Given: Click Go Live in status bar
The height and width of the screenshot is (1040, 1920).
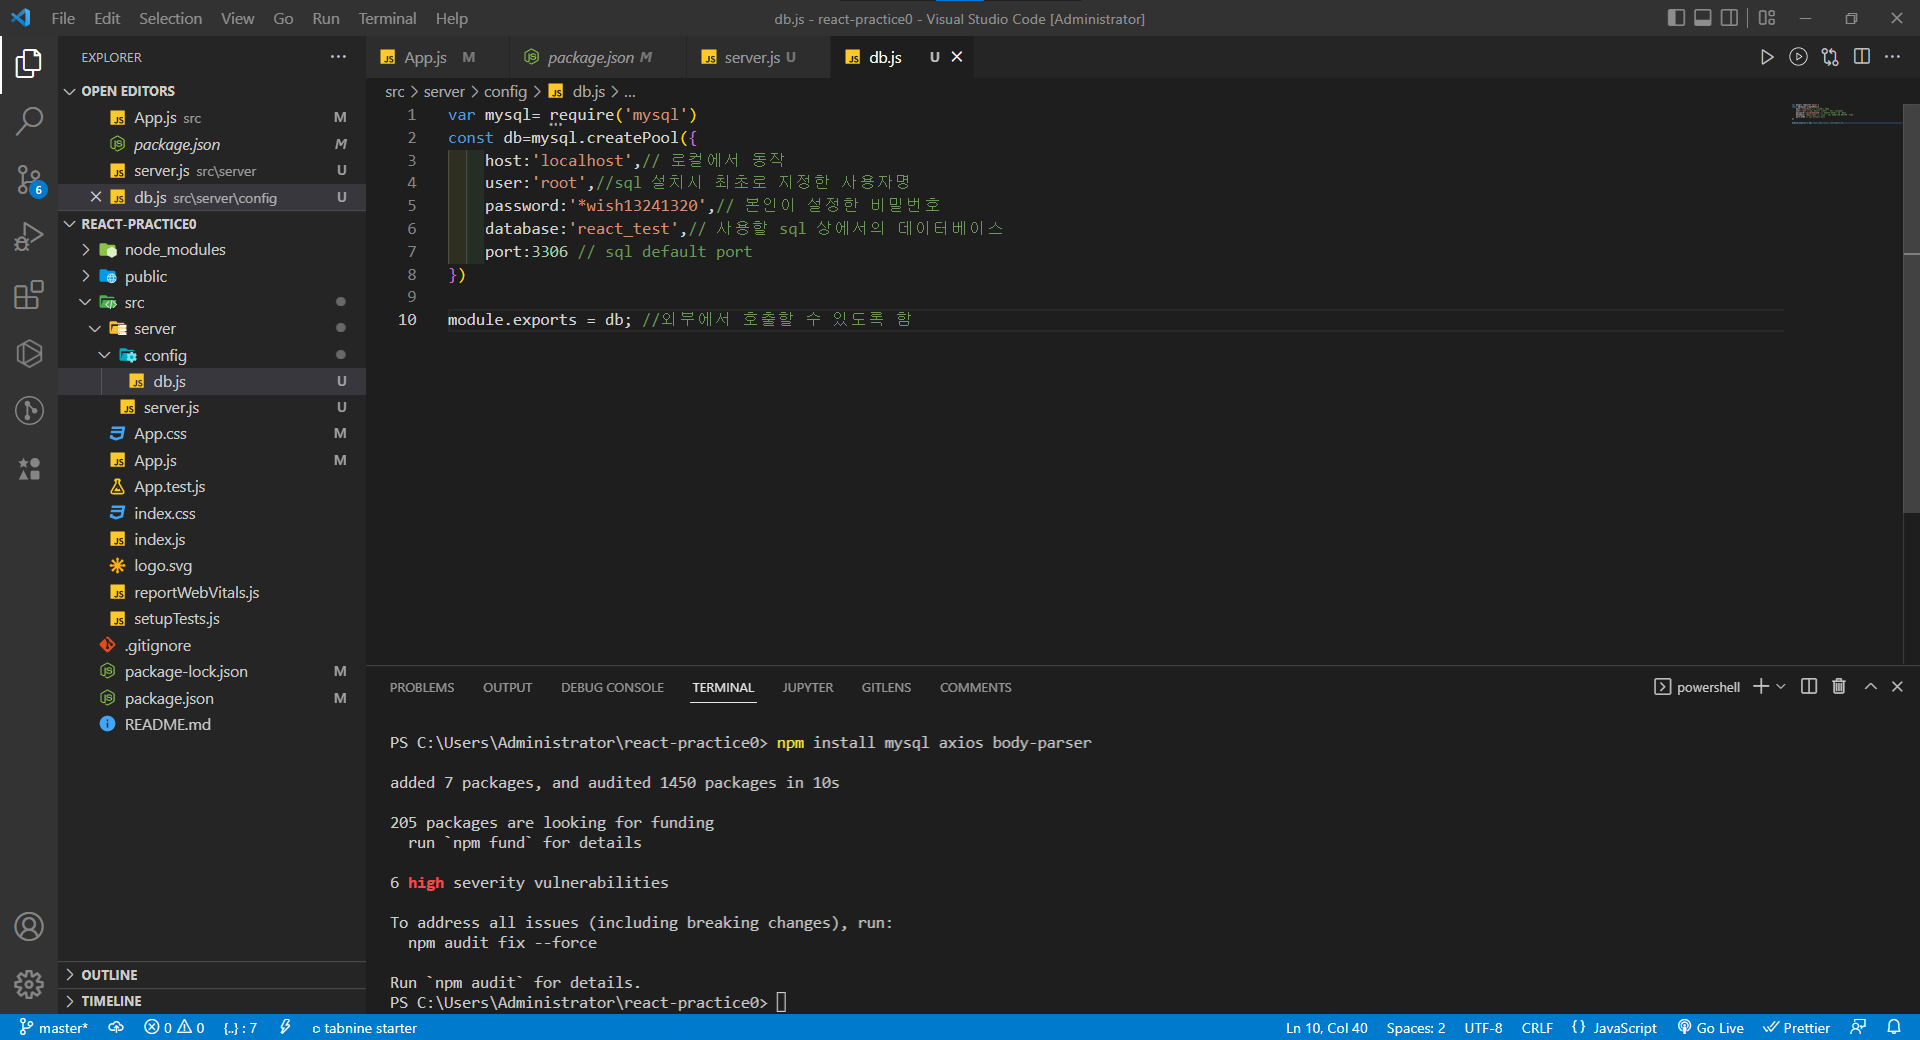Looking at the screenshot, I should click(1710, 1027).
